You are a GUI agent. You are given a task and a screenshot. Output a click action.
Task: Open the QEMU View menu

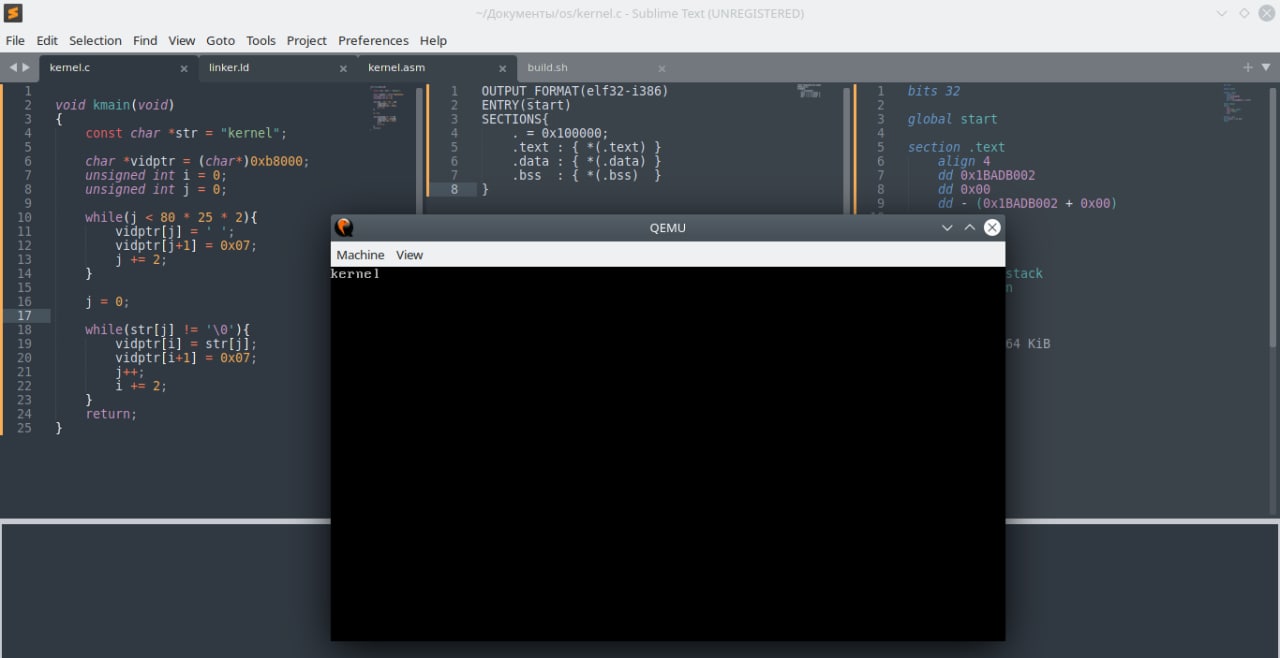pos(409,255)
